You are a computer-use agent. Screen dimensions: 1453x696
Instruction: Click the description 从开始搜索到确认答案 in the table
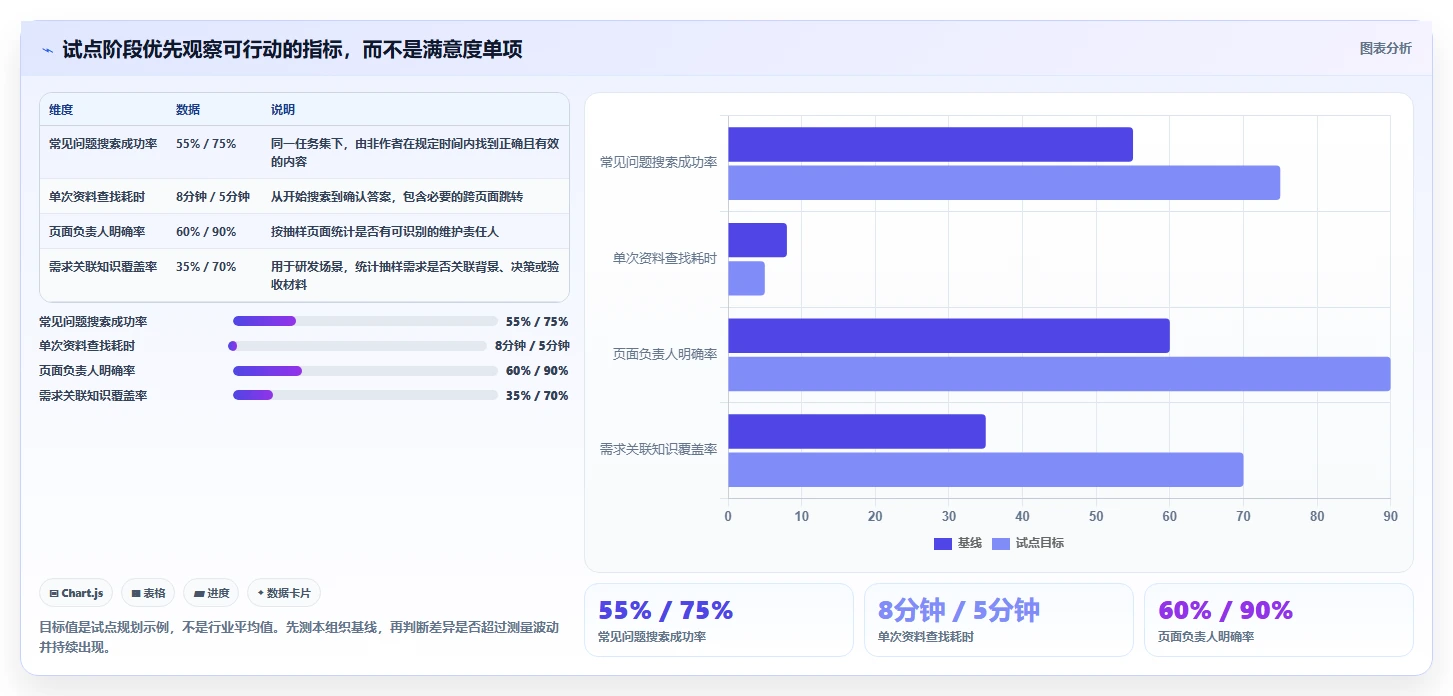coord(397,197)
